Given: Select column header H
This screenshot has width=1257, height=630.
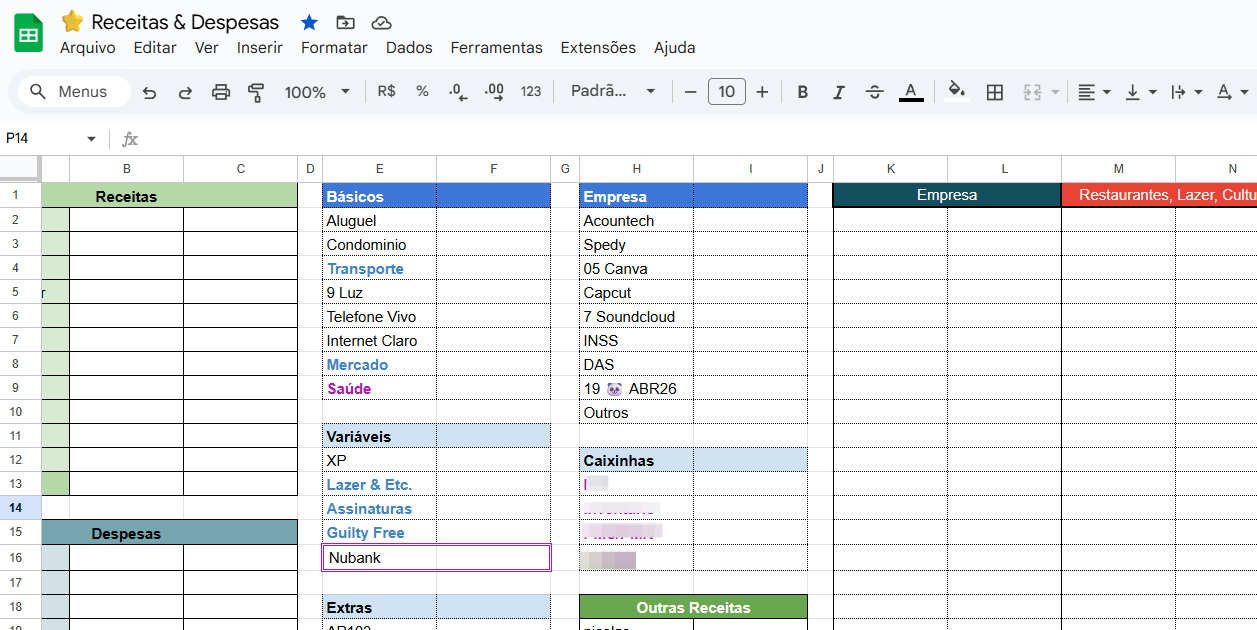Looking at the screenshot, I should [x=636, y=169].
